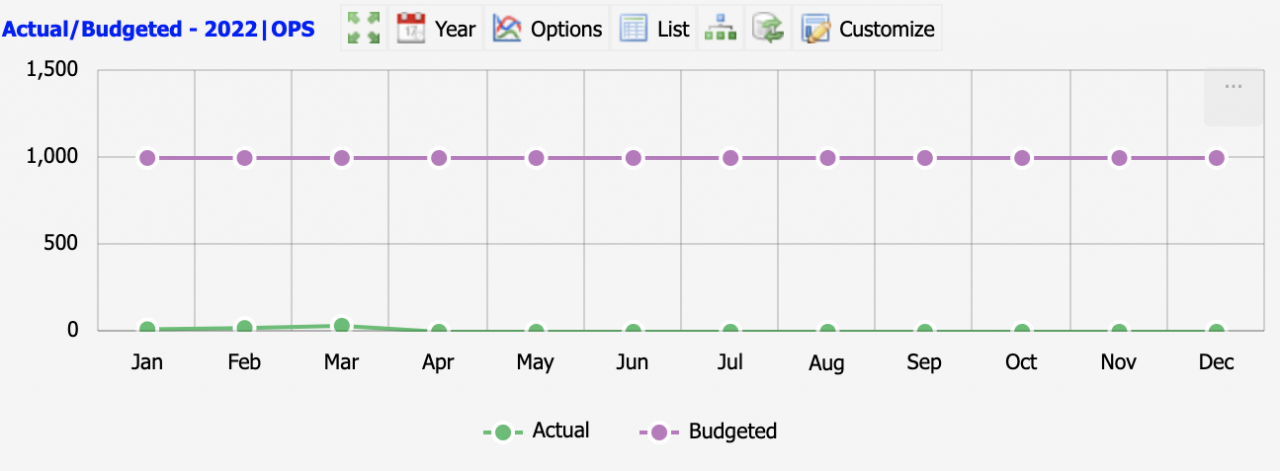Select the Budgeted data point for Jun
The height and width of the screenshot is (471, 1280).
click(x=633, y=158)
